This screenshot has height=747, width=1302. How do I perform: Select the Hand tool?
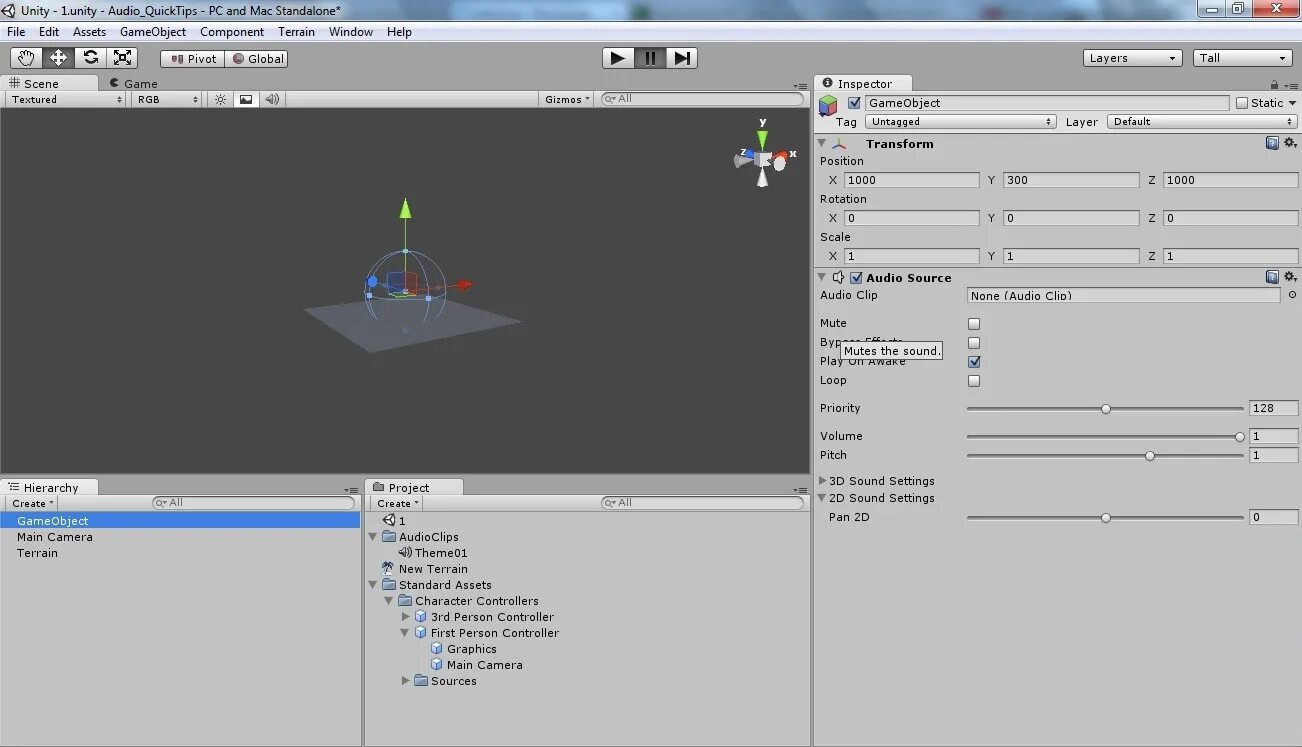26,58
